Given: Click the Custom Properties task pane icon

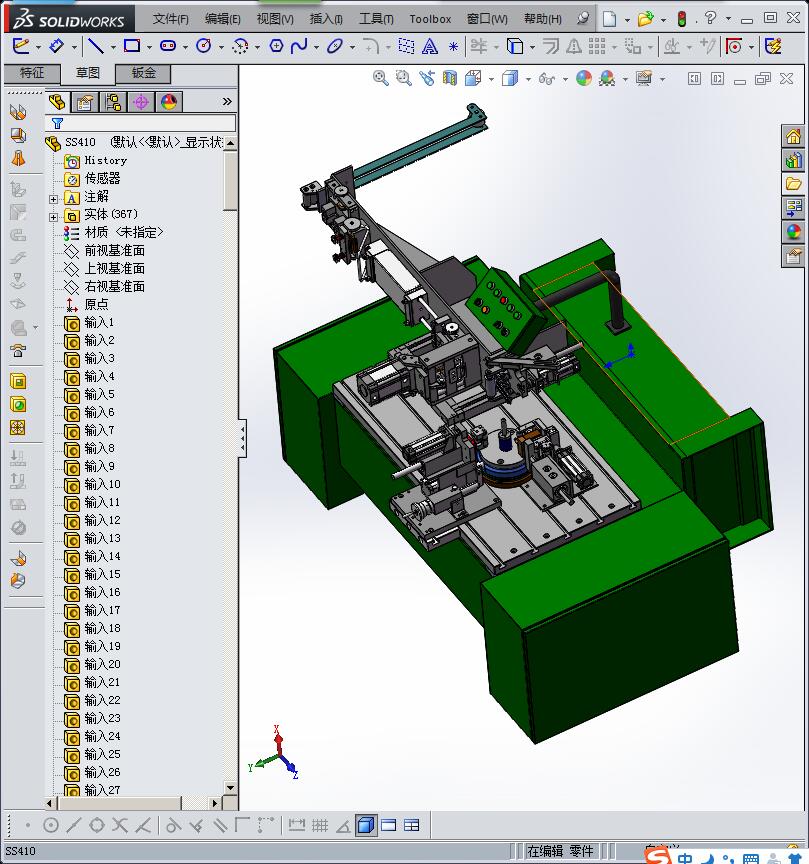Looking at the screenshot, I should (x=794, y=256).
